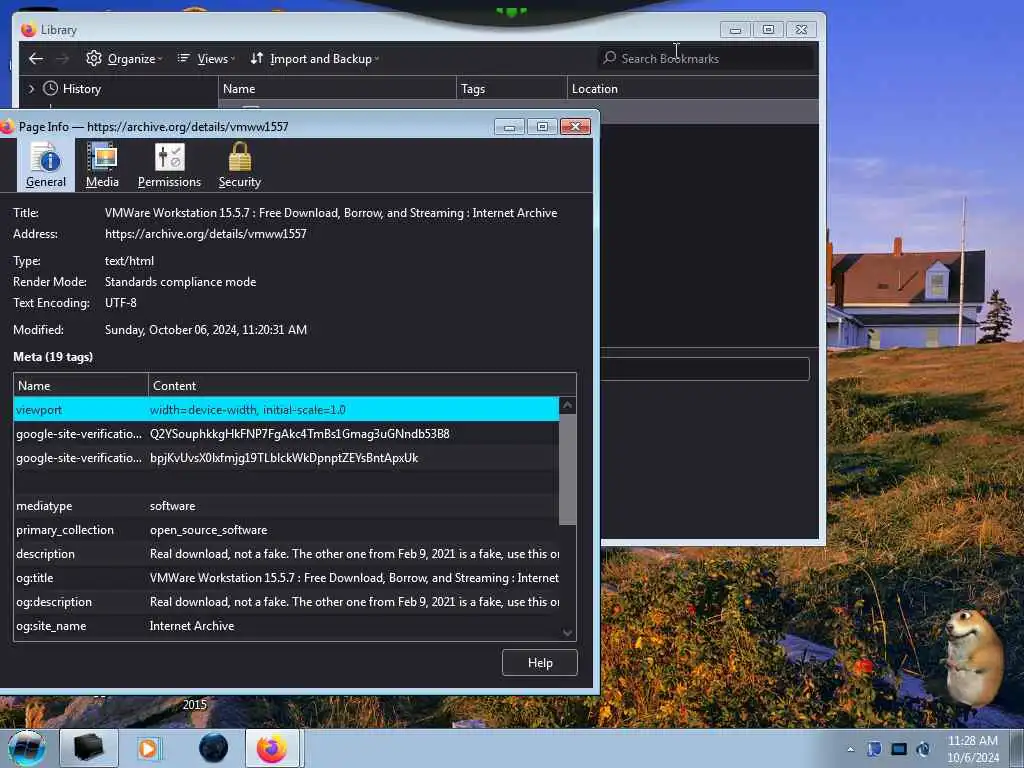
Task: Sort meta table by Content column
Action: click(x=362, y=385)
